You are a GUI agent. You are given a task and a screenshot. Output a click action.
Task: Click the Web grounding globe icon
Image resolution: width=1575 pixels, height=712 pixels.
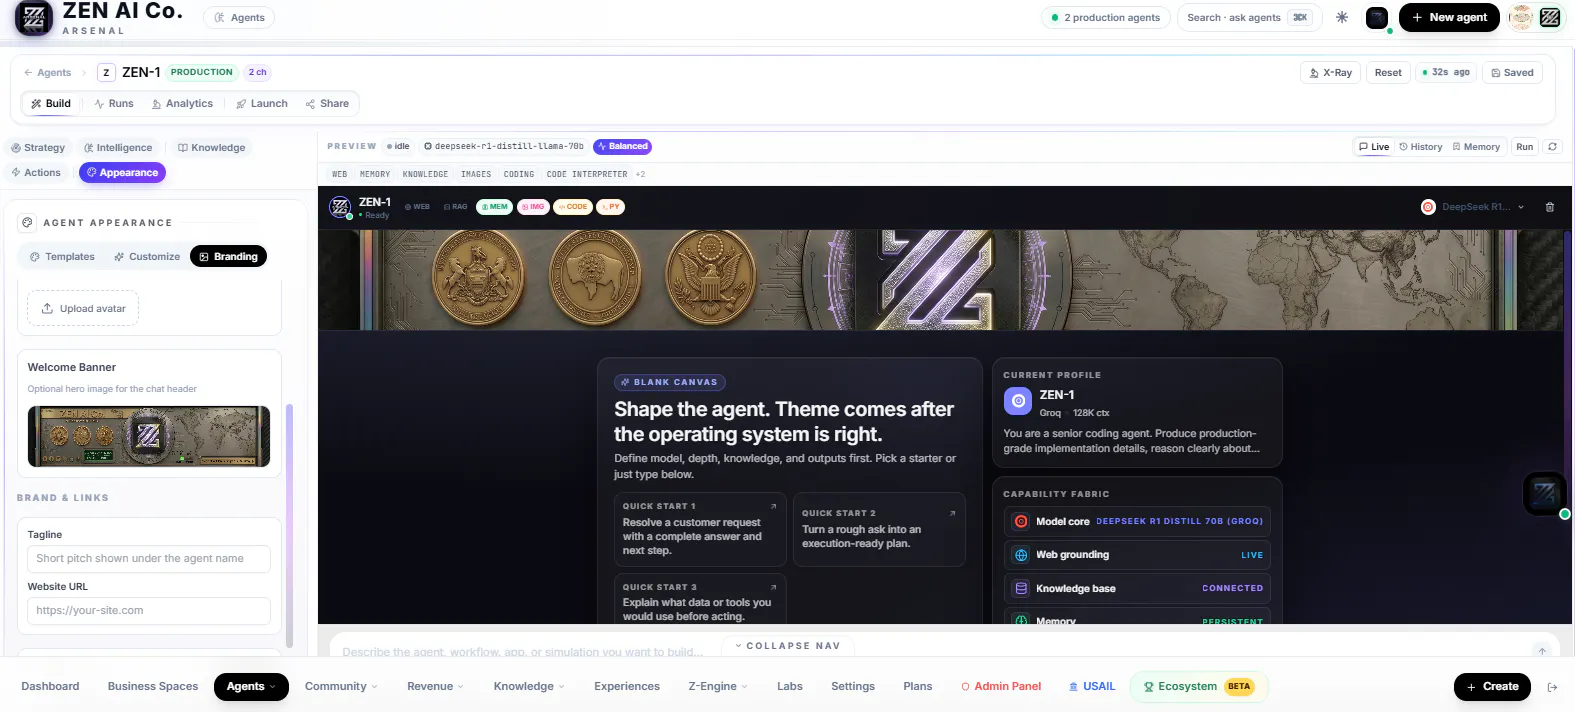[x=1021, y=555]
